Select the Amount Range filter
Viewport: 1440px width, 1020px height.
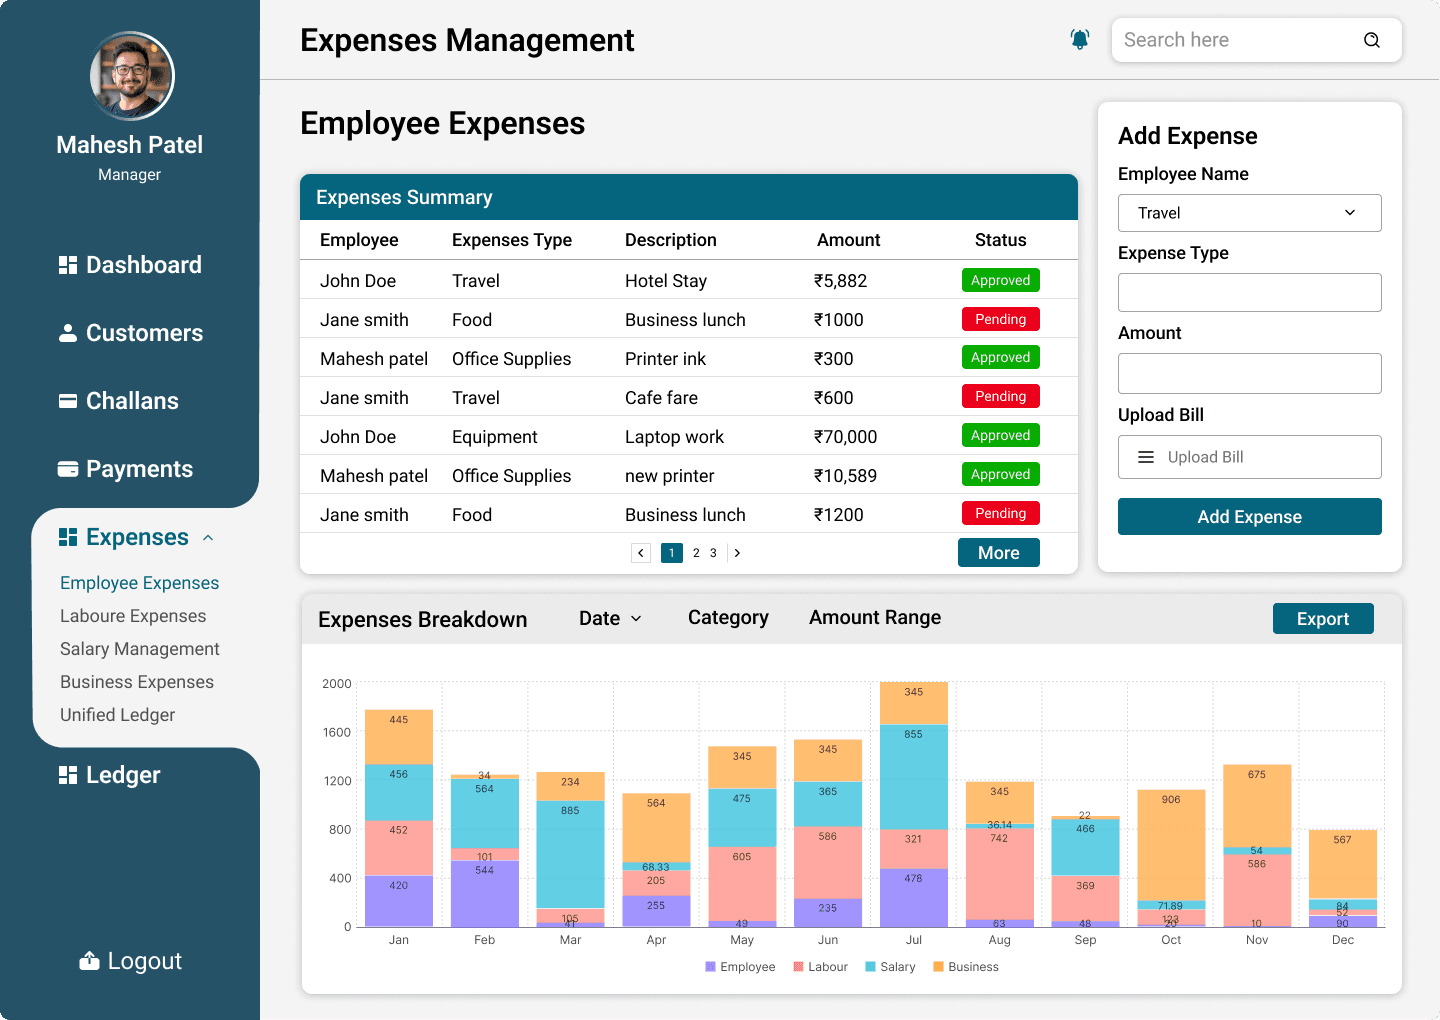pyautogui.click(x=875, y=618)
